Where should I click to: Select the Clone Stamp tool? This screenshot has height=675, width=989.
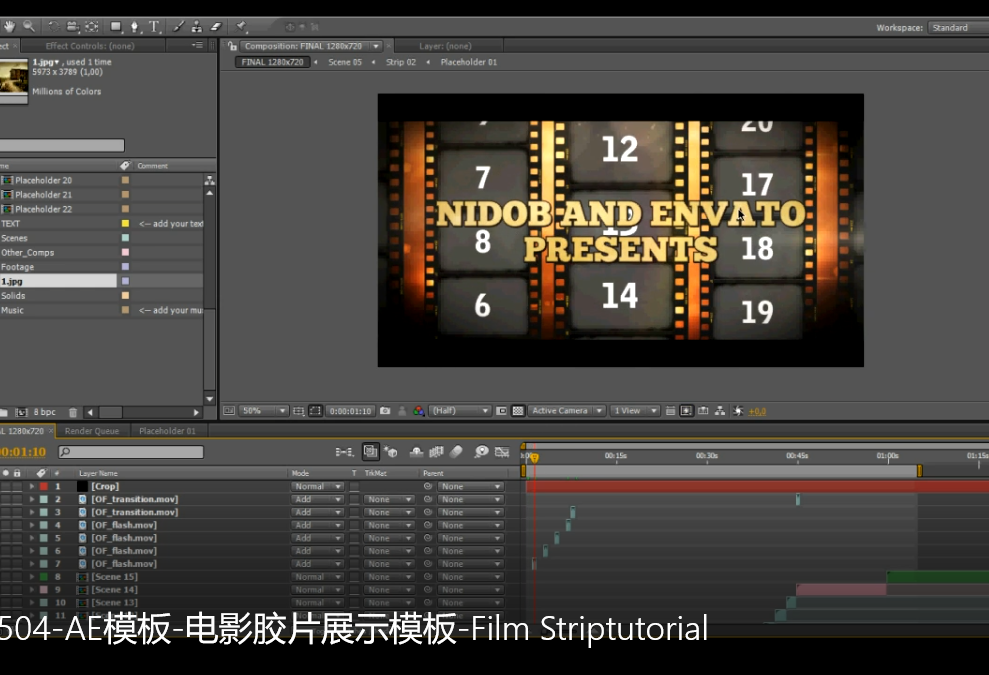coord(197,26)
